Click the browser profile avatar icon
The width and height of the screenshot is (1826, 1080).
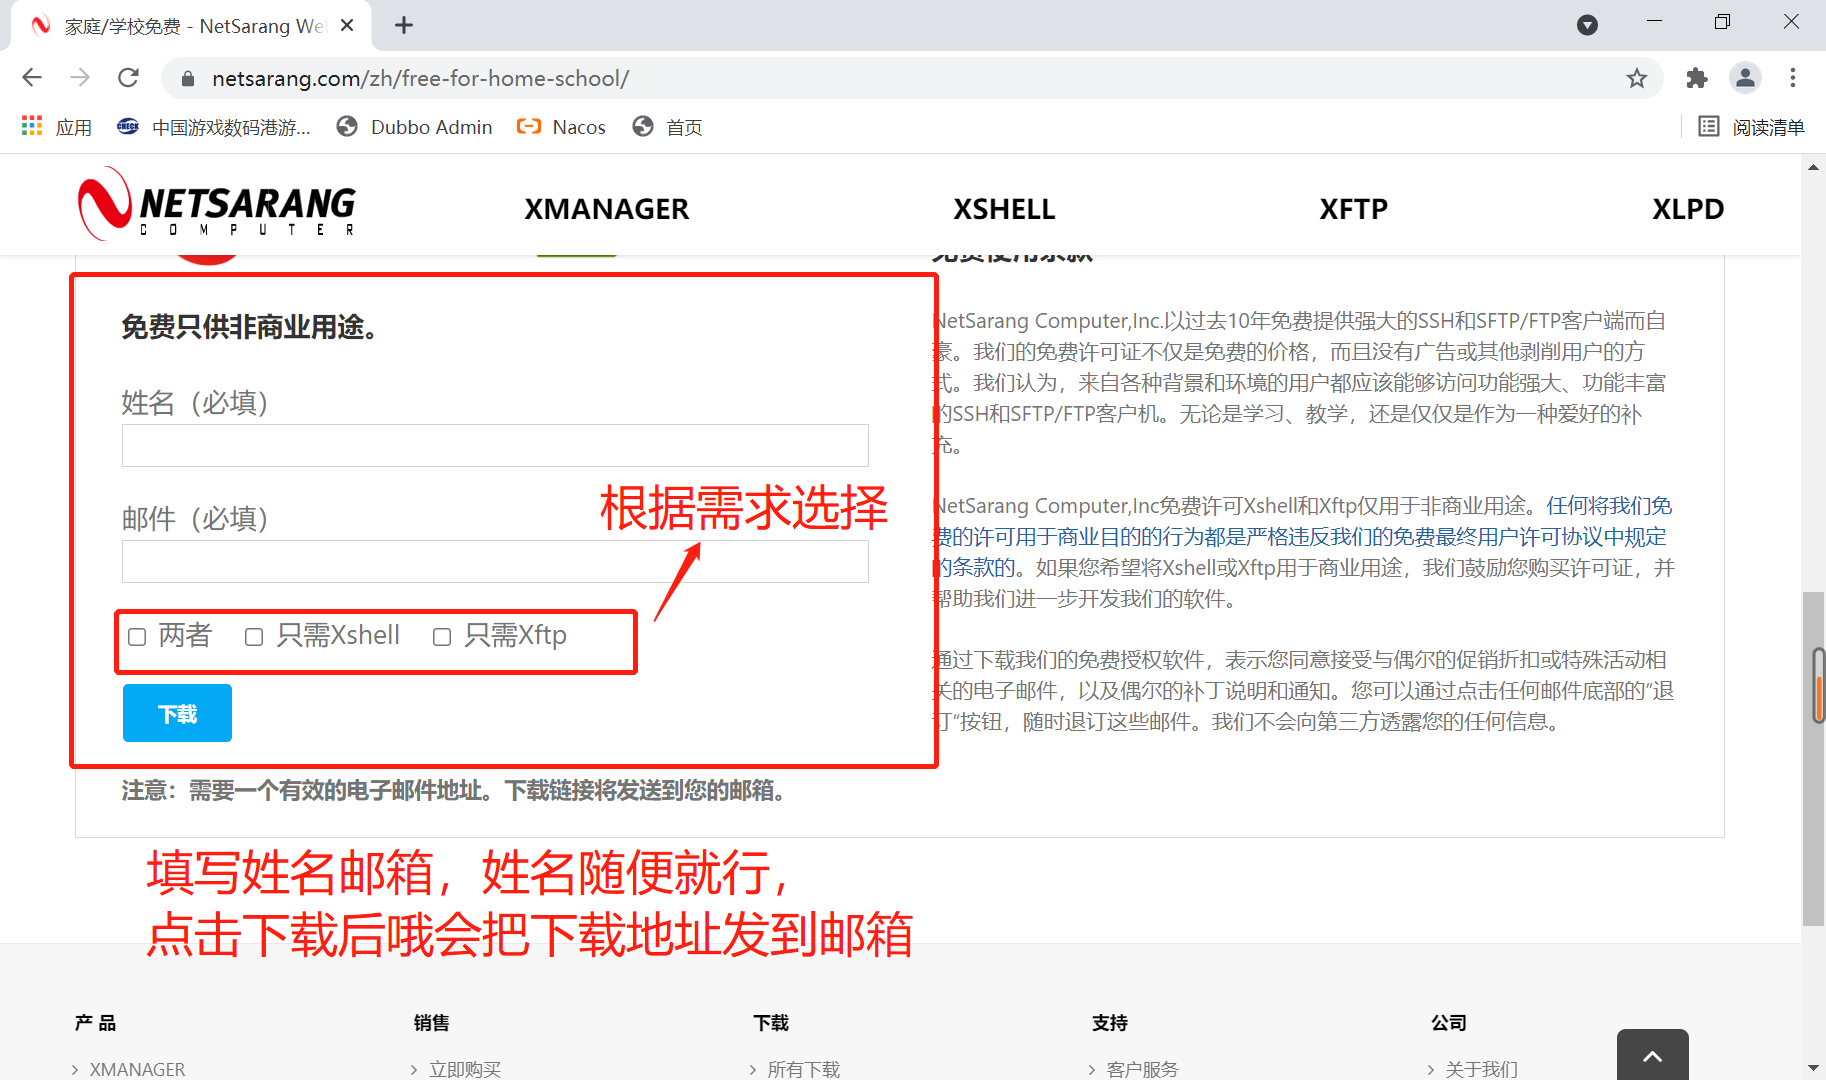point(1745,78)
